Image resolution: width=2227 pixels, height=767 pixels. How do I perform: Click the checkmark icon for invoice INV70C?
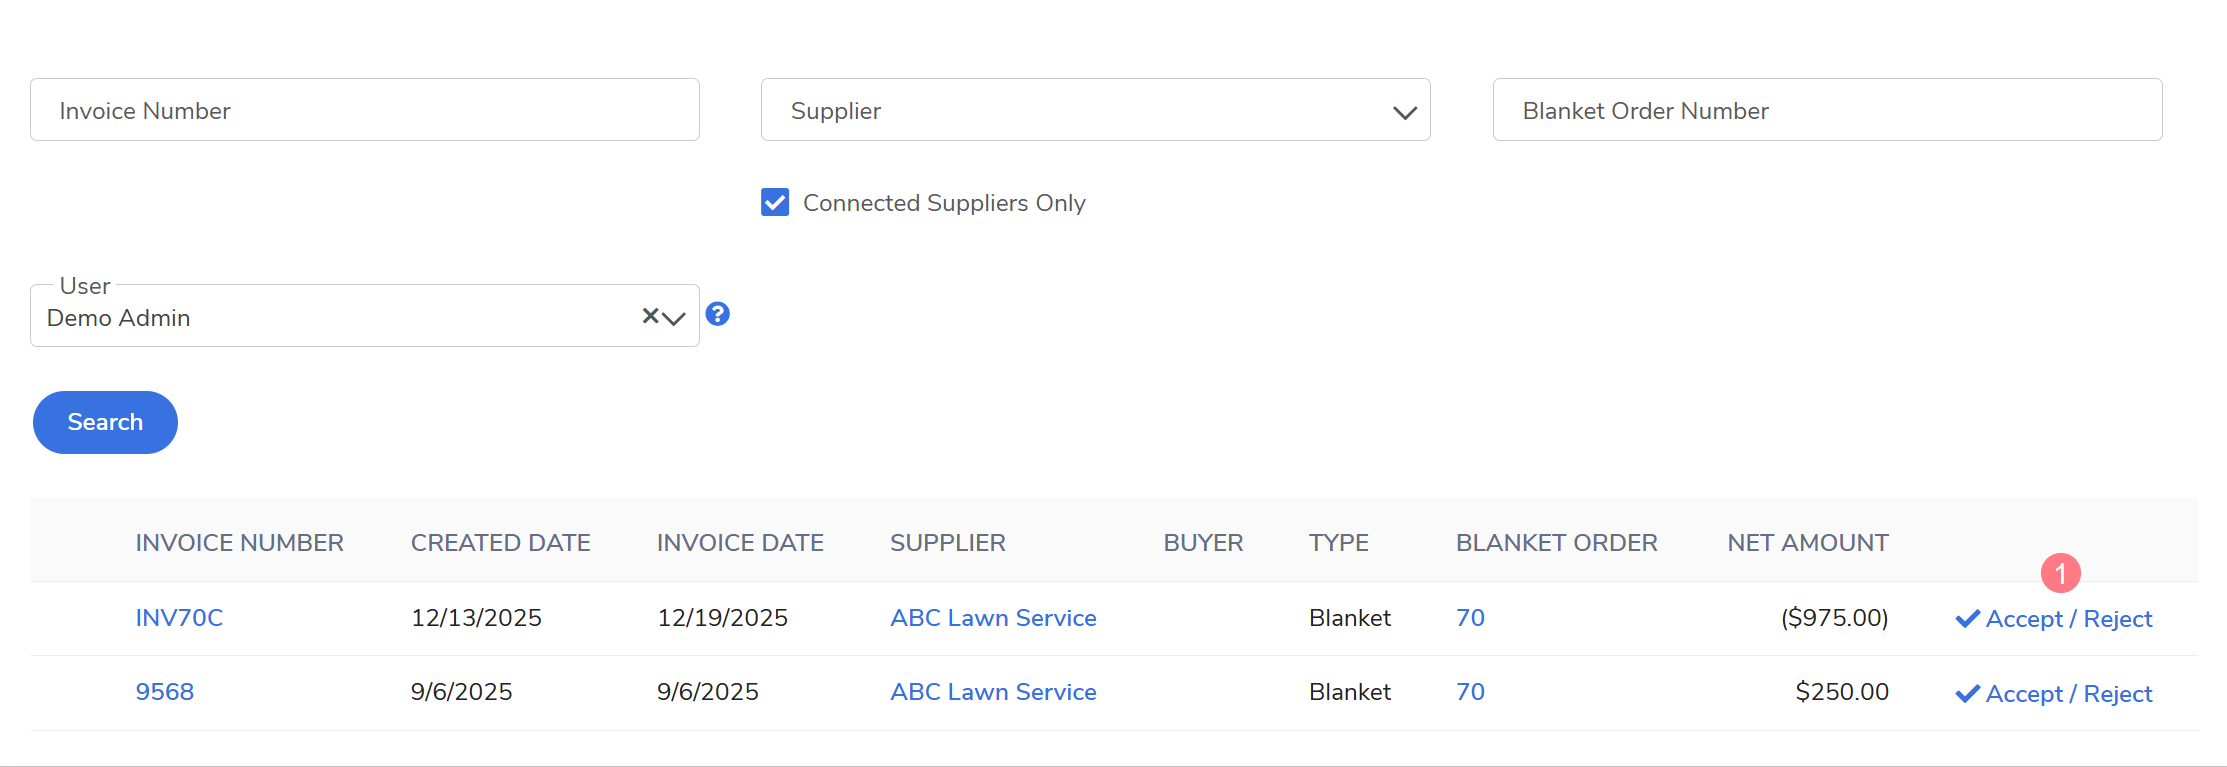(x=1967, y=619)
